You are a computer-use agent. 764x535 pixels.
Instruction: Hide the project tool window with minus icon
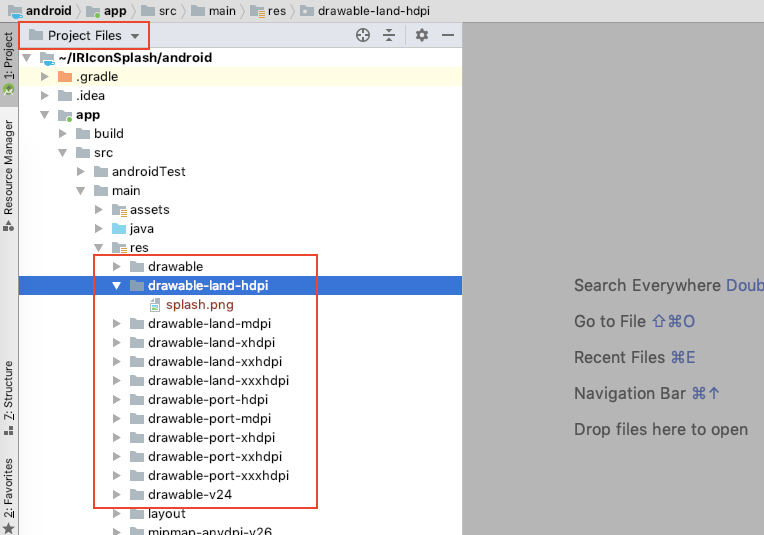pos(448,35)
